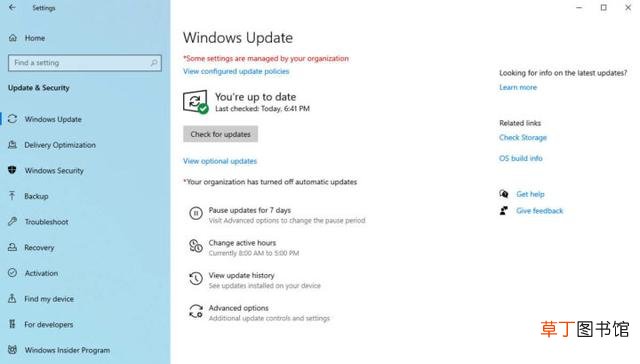The height and width of the screenshot is (364, 640).
Task: Open the Activation section
Action: [41, 273]
